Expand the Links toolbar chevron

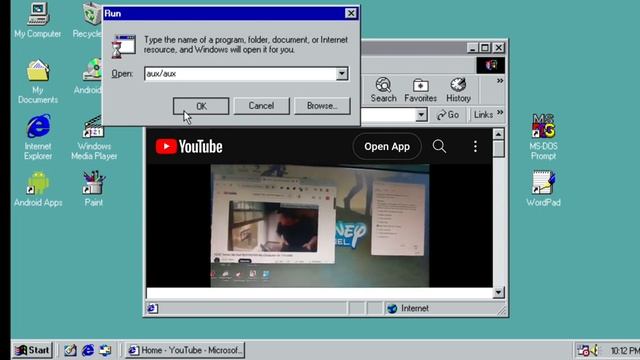[x=500, y=112]
